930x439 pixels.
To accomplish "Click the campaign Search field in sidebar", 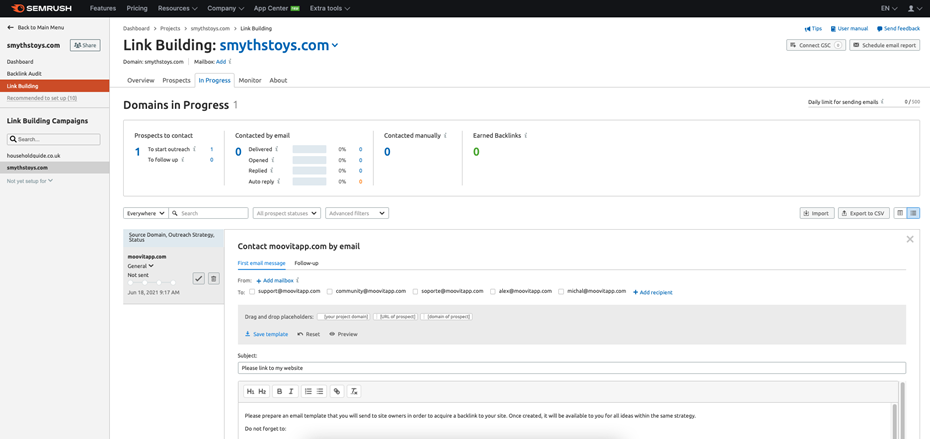I will pyautogui.click(x=54, y=139).
